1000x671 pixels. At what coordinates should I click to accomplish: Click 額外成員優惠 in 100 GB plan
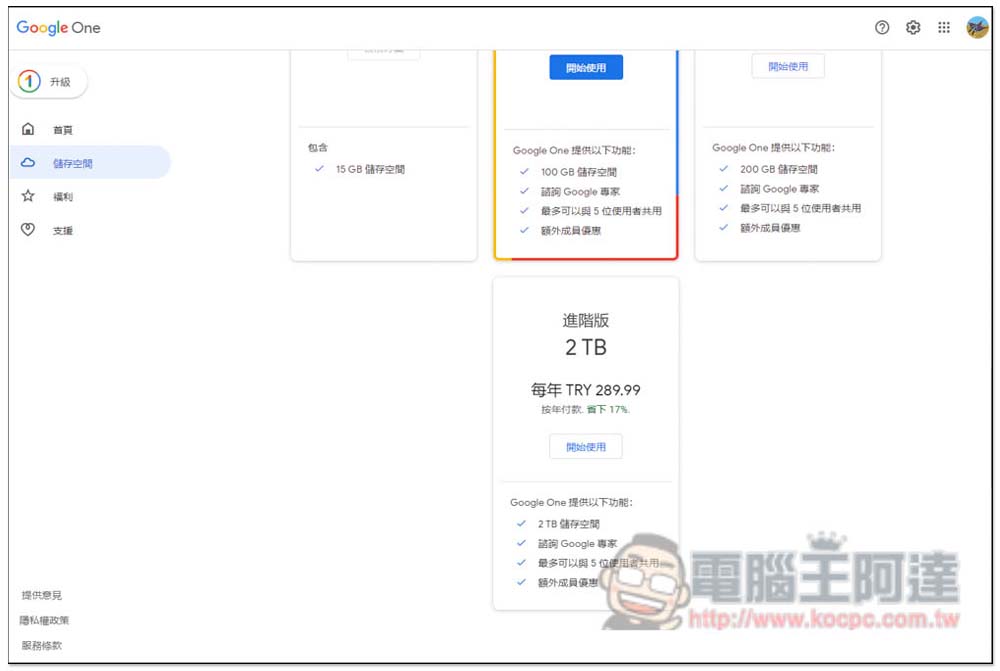pyautogui.click(x=570, y=230)
